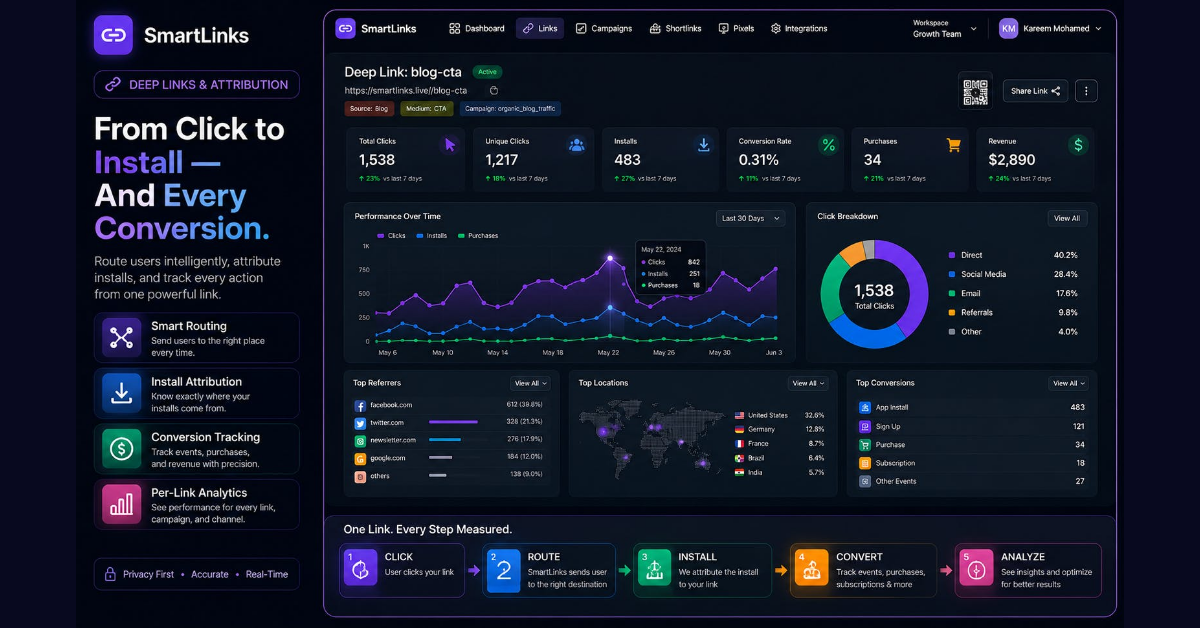Image resolution: width=1200 pixels, height=628 pixels.
Task: Click the Source: Blog tag
Action: point(370,109)
